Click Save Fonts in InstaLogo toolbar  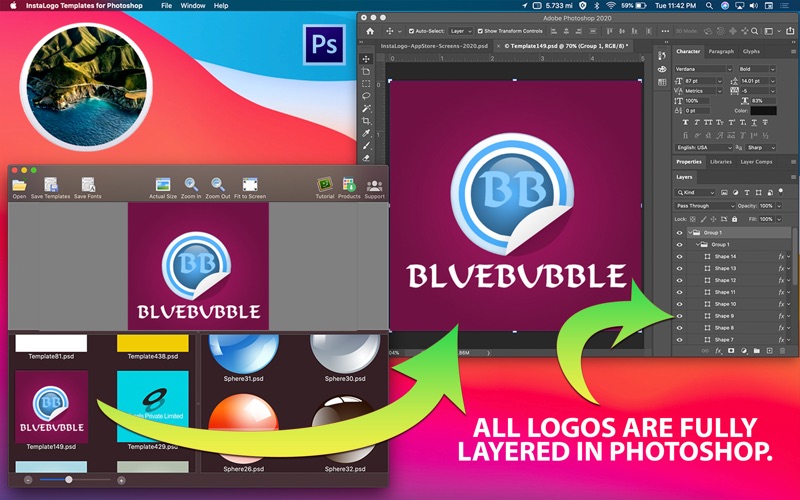(x=88, y=188)
